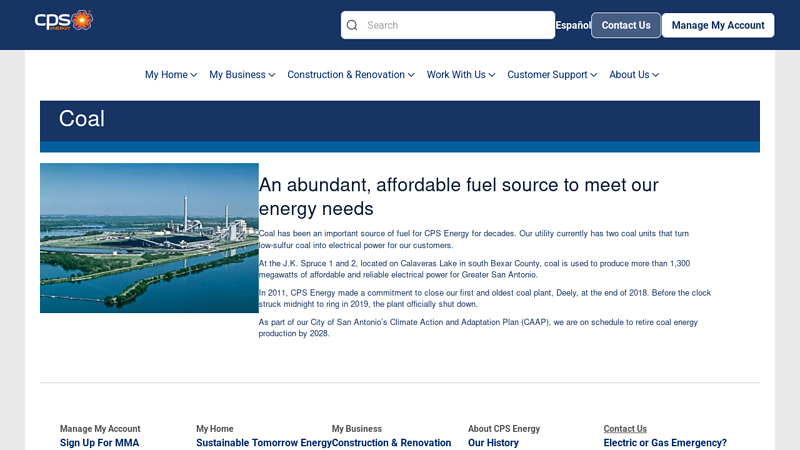Open the My Home menu

click(x=166, y=74)
